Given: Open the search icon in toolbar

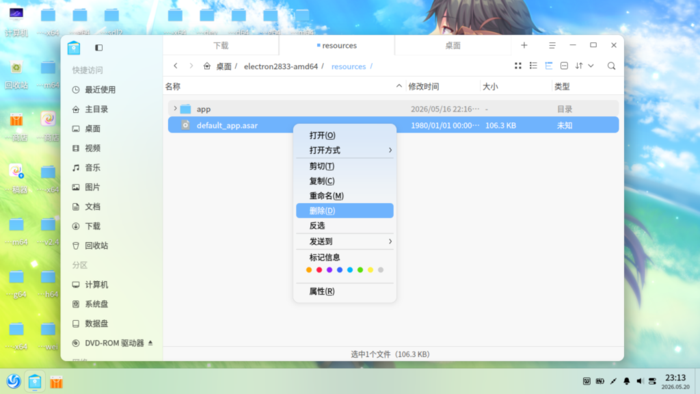Looking at the screenshot, I should click(x=611, y=66).
